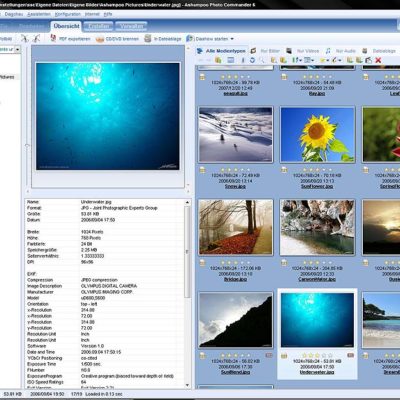This screenshot has width=400, height=400.
Task: Click status bar text 'Loaded in 0.13 sec'
Action: click(104, 394)
